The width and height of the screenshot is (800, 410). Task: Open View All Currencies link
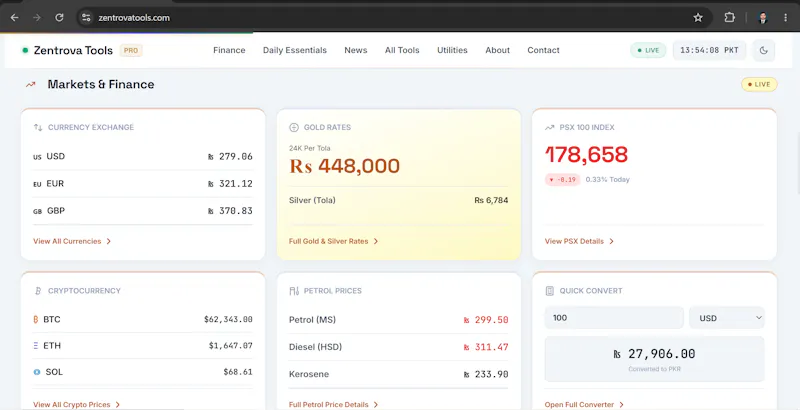point(72,241)
